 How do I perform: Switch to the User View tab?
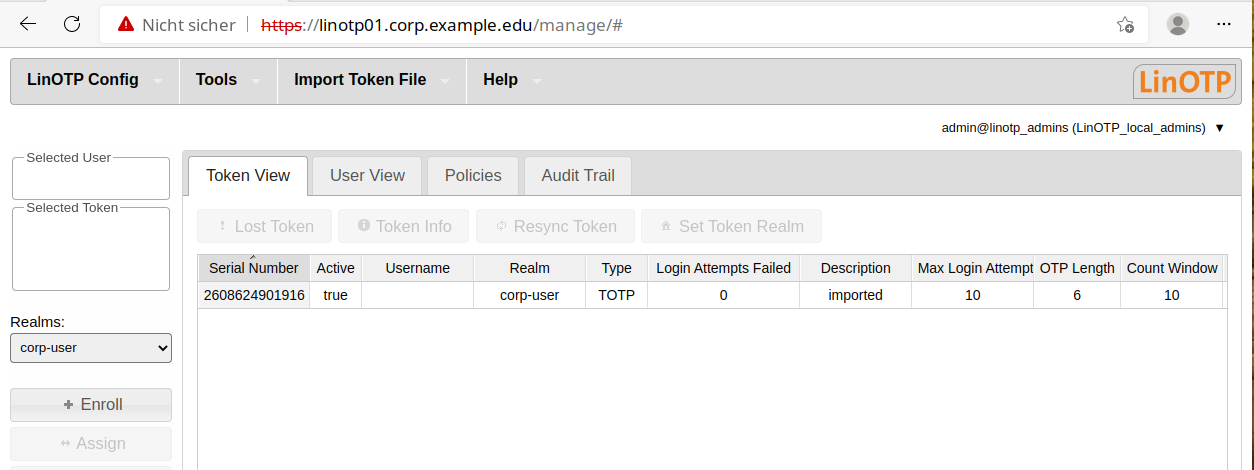tap(367, 175)
